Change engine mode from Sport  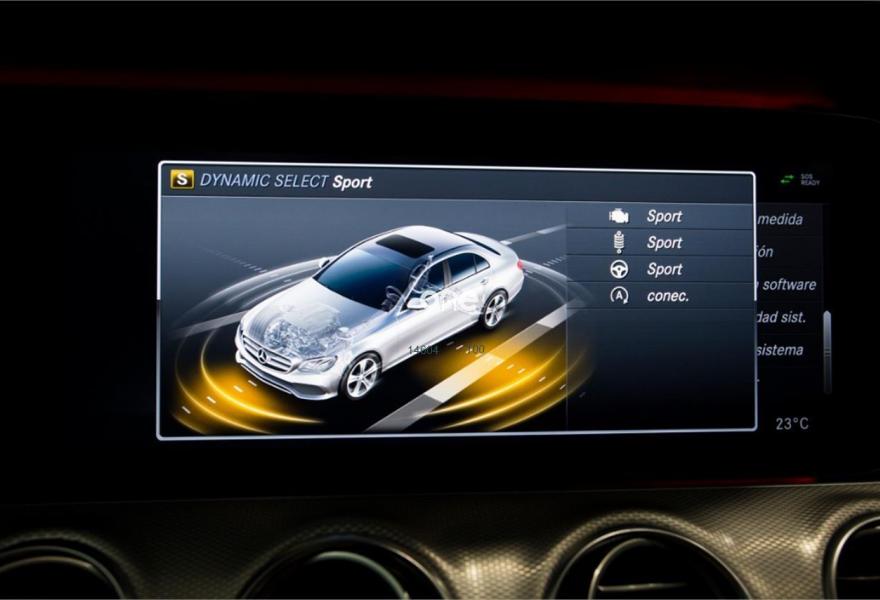[x=664, y=216]
